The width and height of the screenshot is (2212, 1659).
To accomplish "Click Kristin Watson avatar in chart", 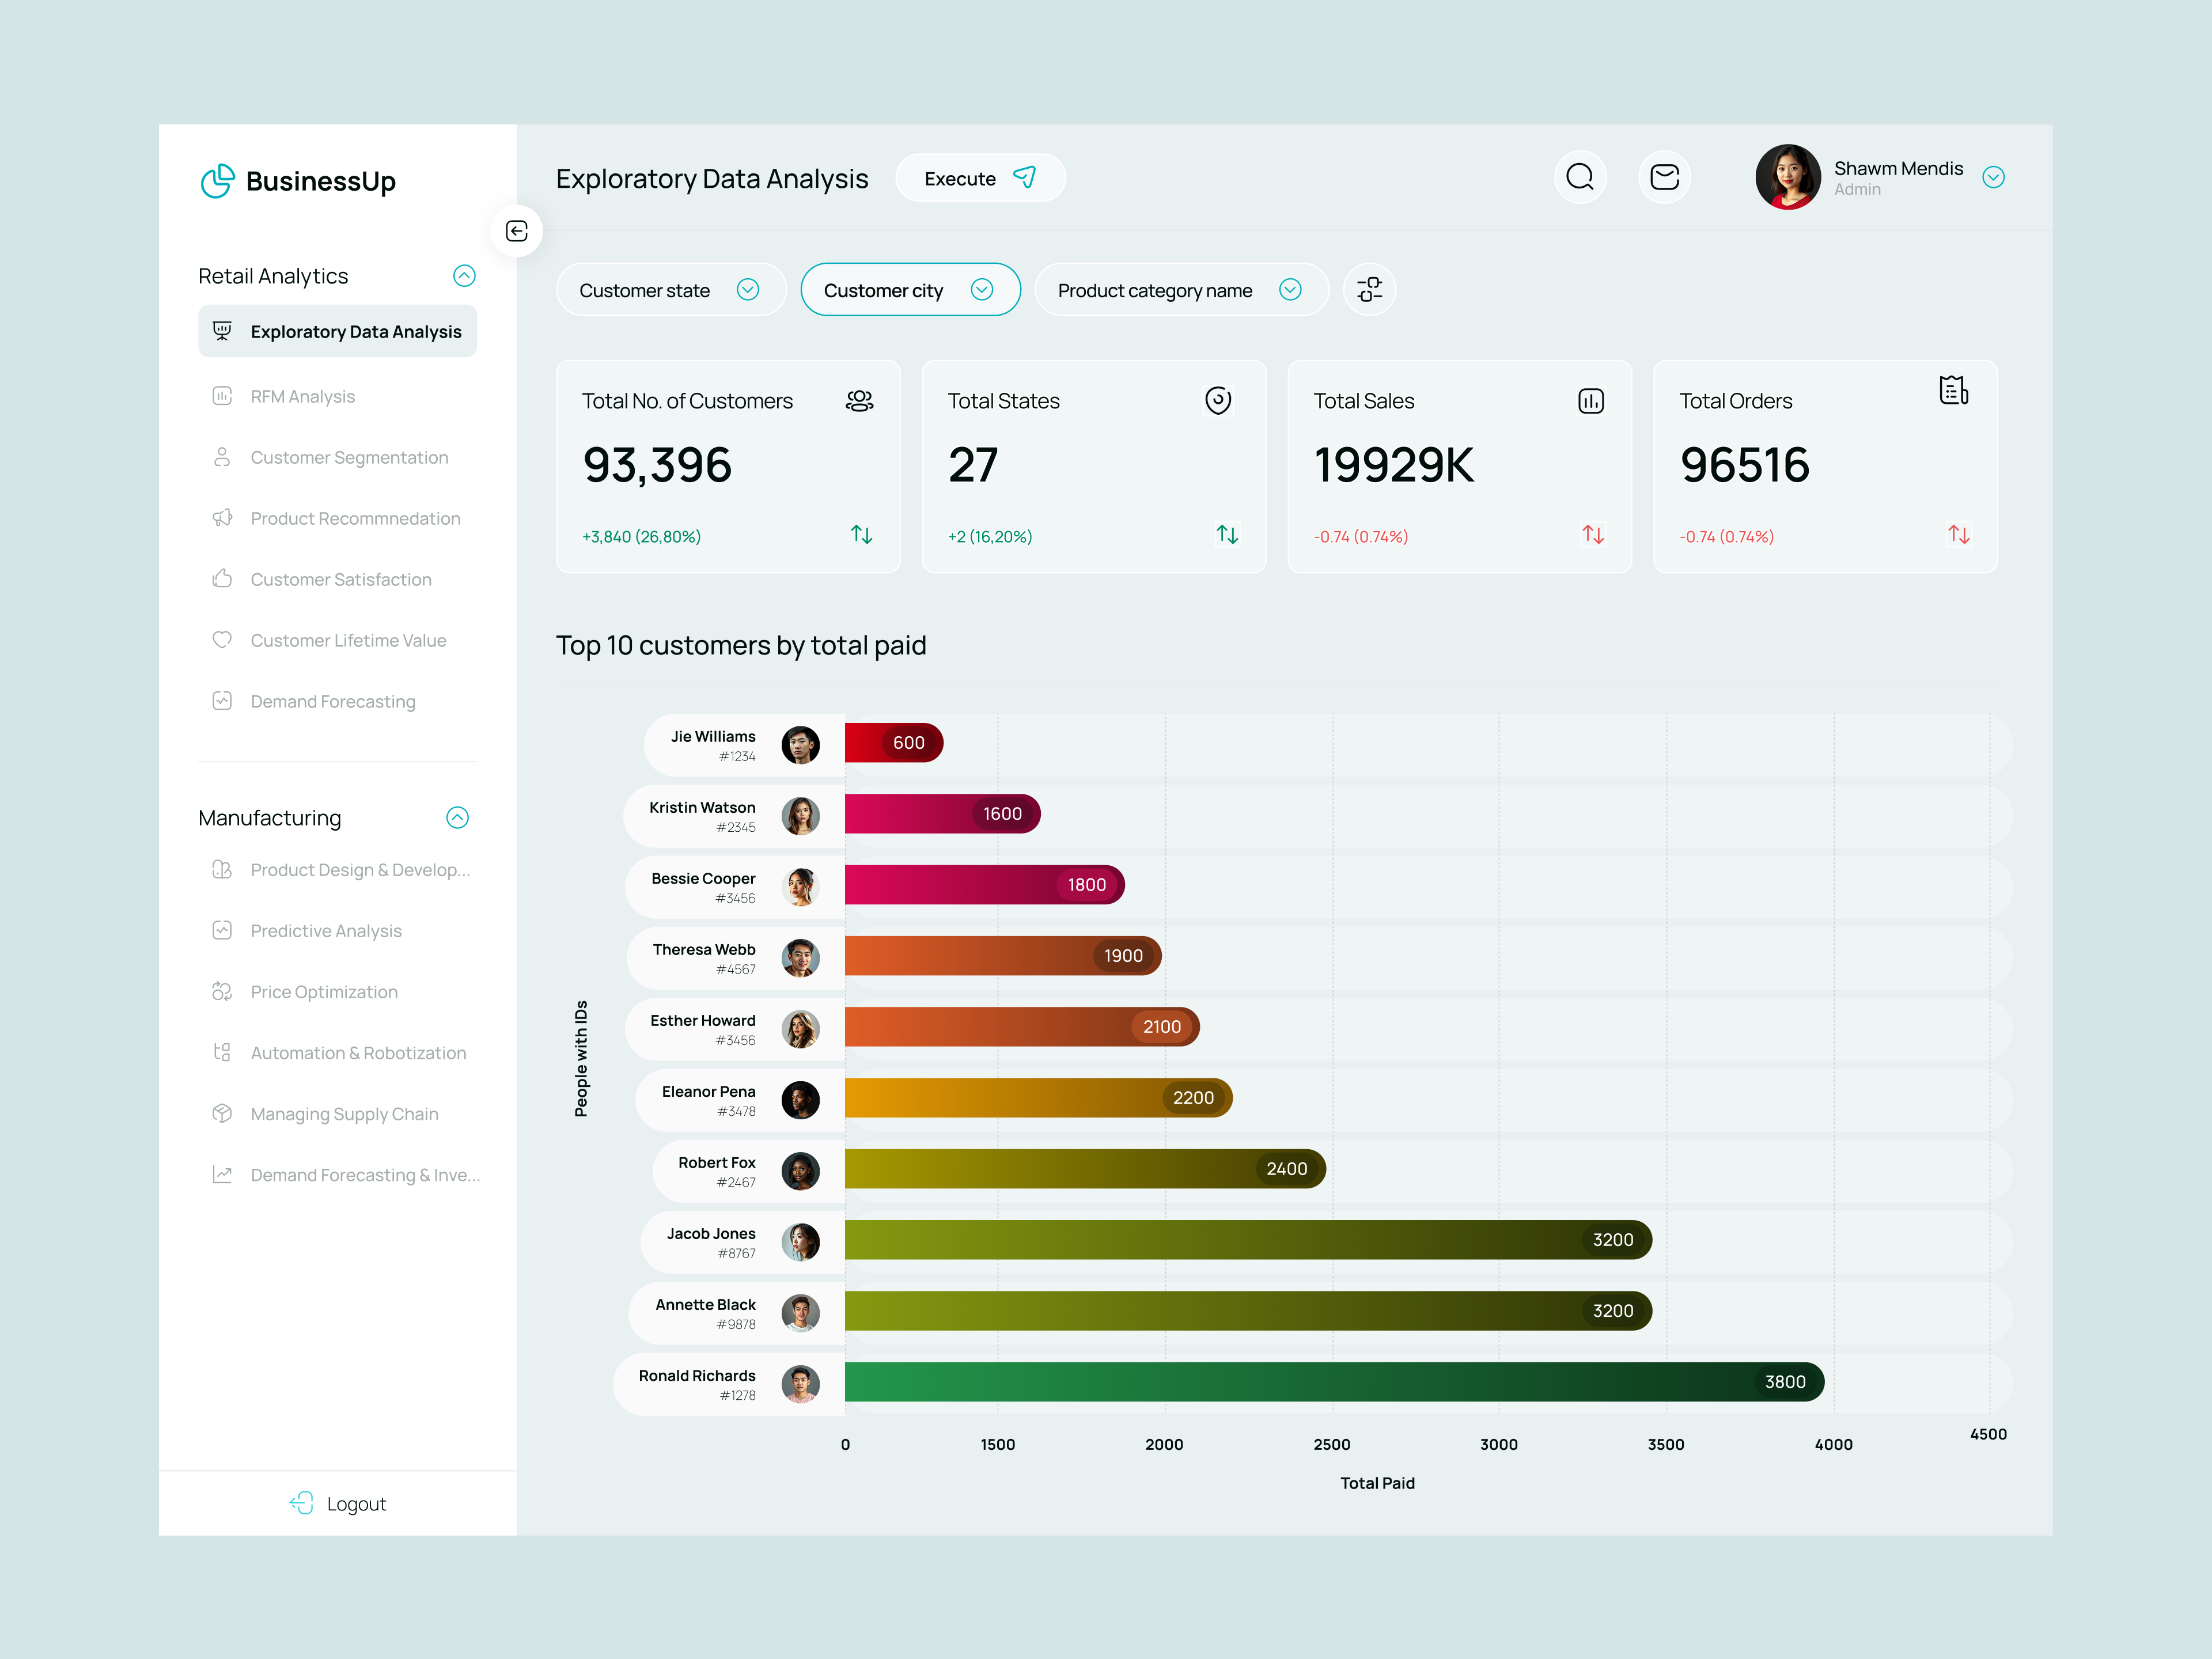I will coord(800,816).
